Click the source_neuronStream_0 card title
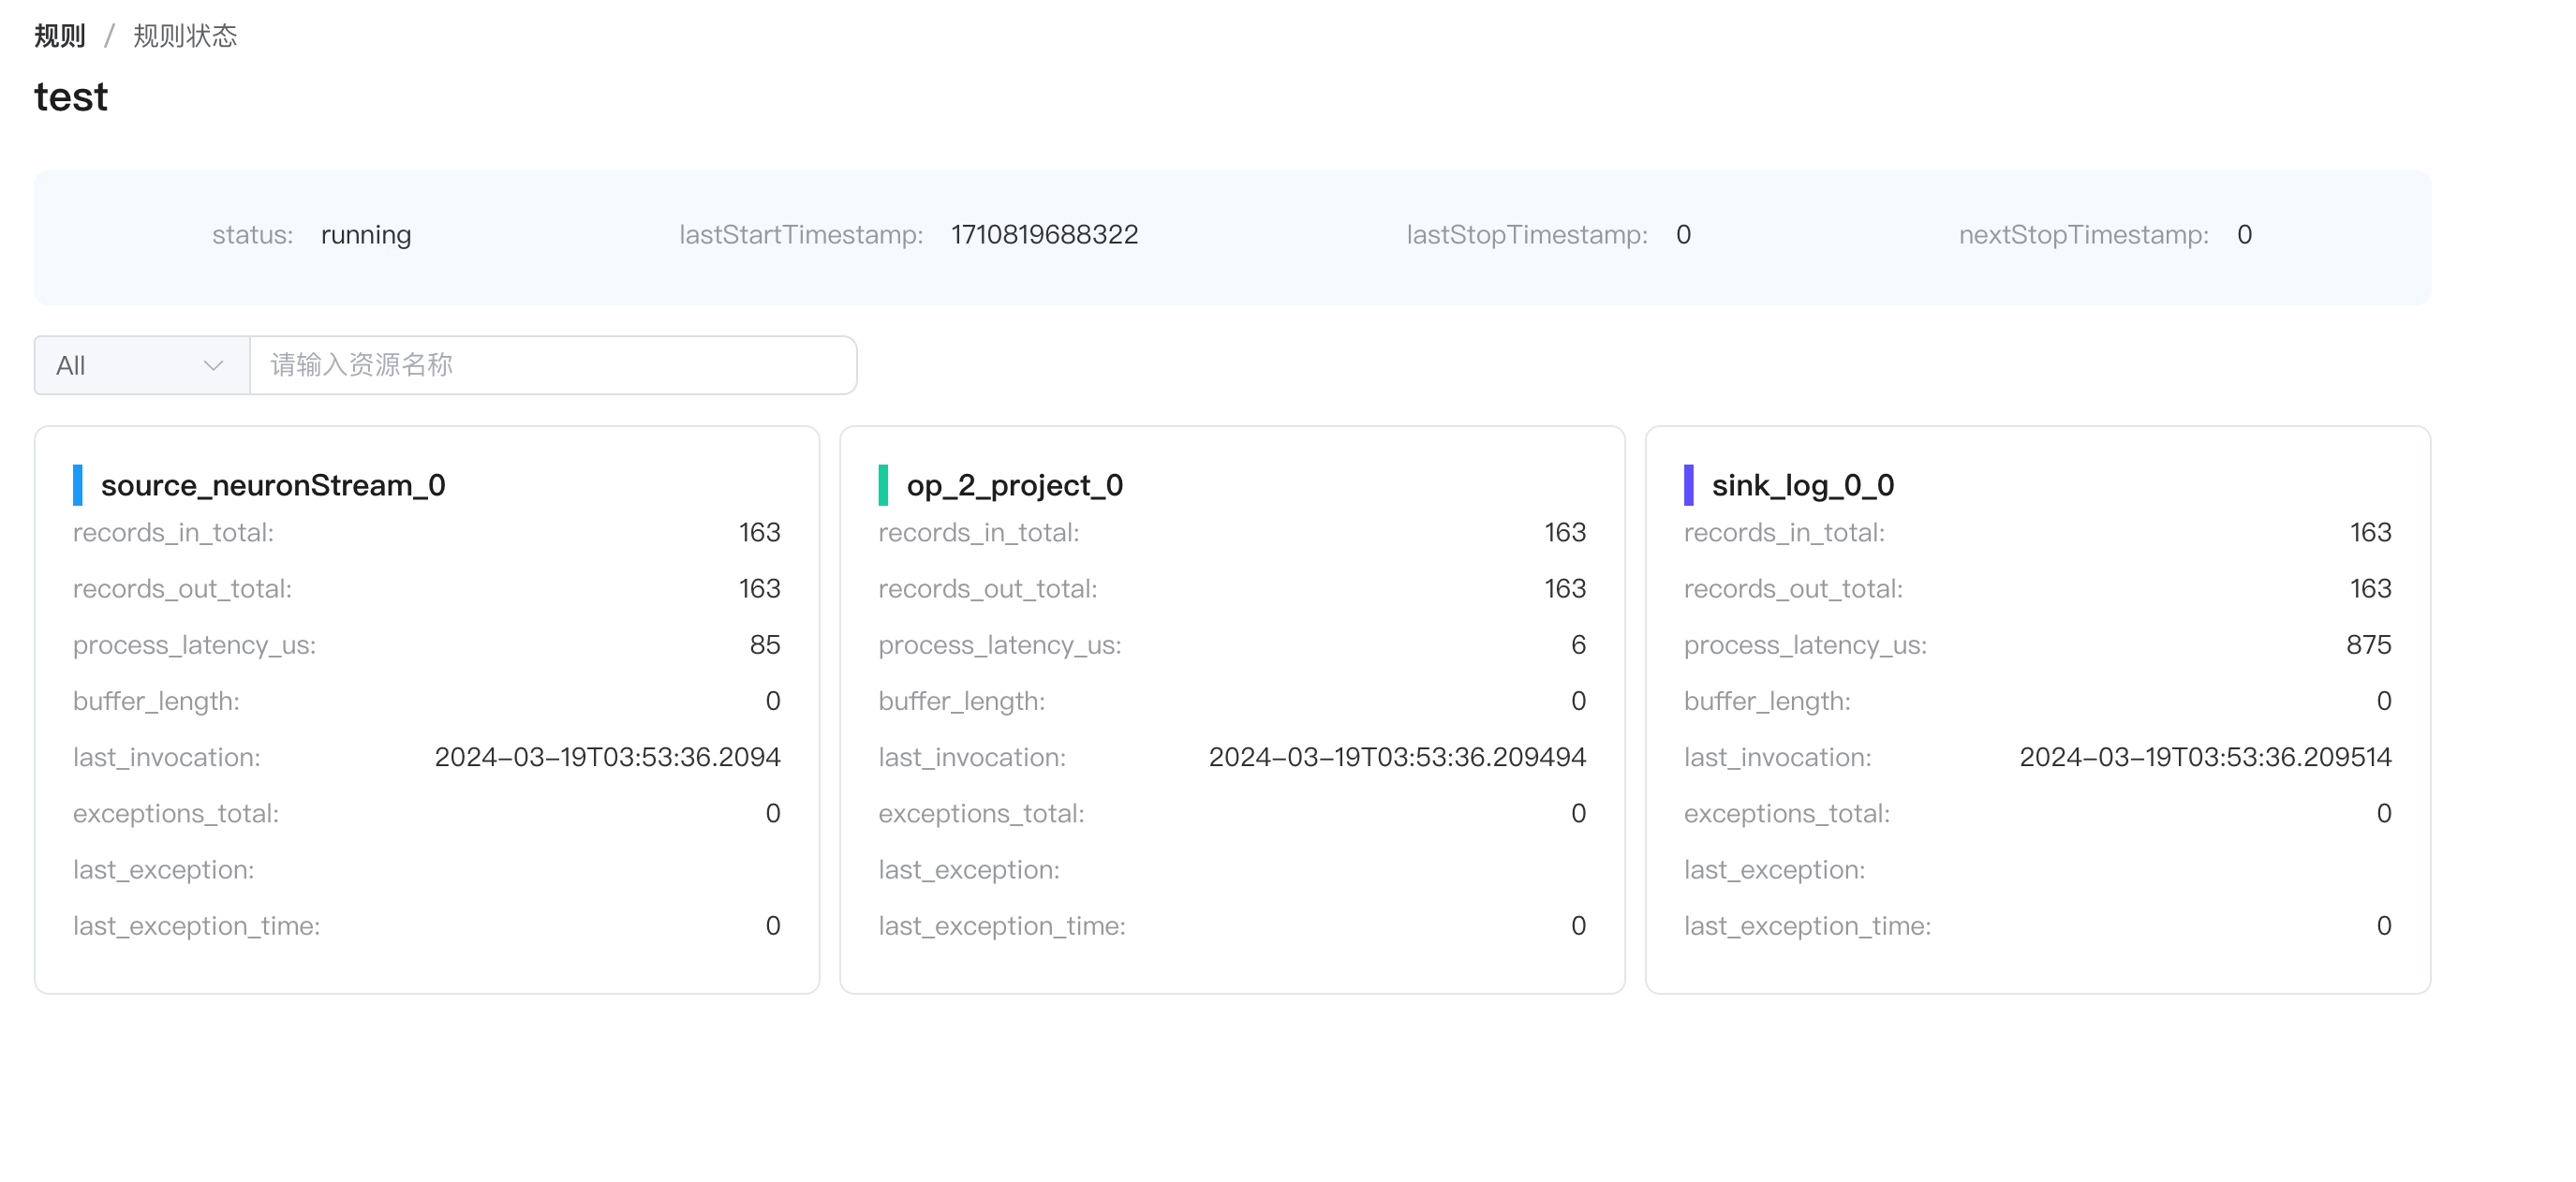Screen dimensions: 2576x1182 [273, 485]
